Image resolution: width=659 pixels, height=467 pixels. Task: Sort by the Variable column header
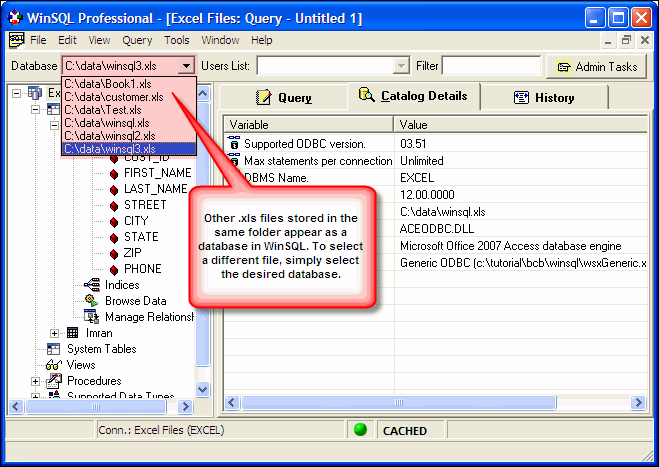(x=308, y=124)
